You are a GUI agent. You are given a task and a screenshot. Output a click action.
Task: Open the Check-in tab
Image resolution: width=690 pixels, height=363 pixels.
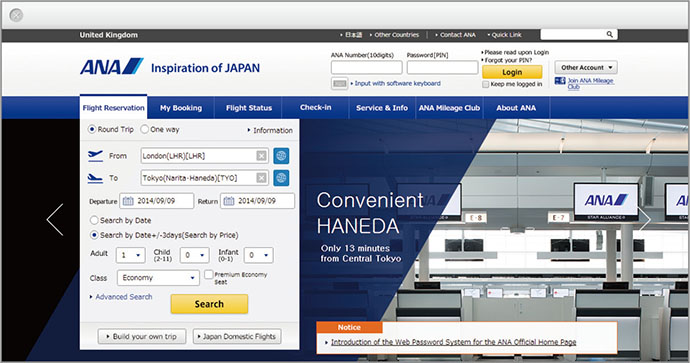click(316, 107)
